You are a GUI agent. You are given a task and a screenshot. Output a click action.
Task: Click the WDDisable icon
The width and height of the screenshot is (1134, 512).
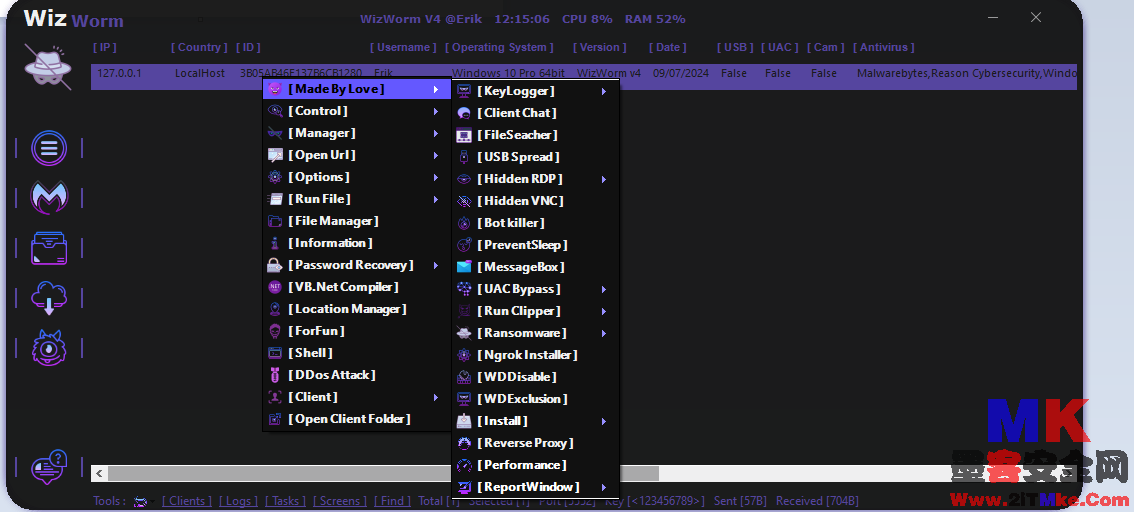[464, 377]
